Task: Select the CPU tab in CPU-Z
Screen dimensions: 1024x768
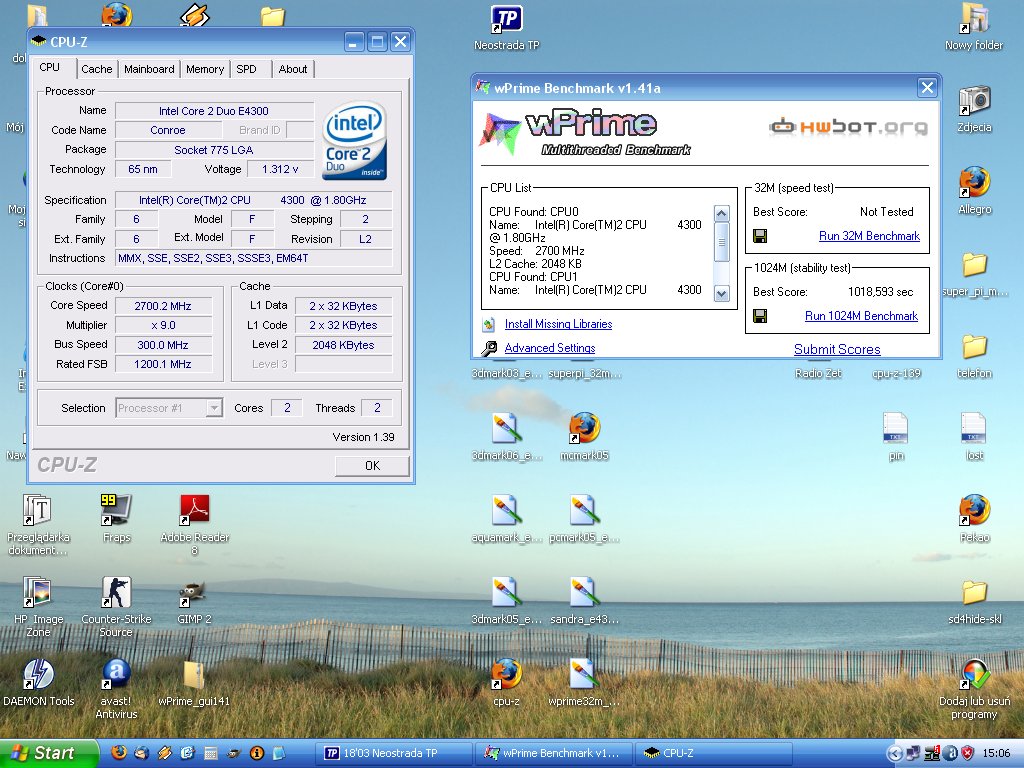Action: point(50,67)
